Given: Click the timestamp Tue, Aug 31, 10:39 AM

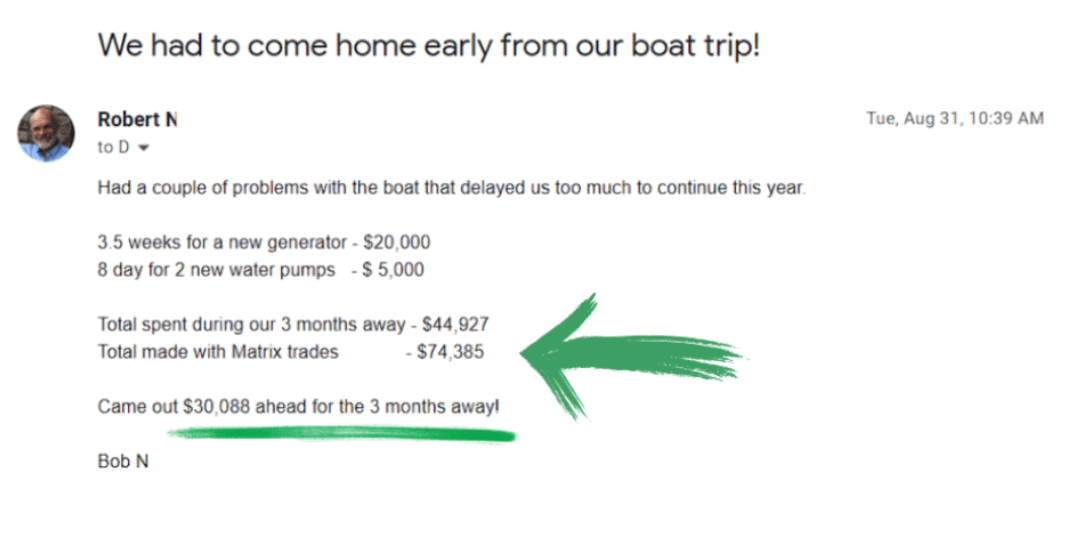Looking at the screenshot, I should pyautogui.click(x=954, y=119).
